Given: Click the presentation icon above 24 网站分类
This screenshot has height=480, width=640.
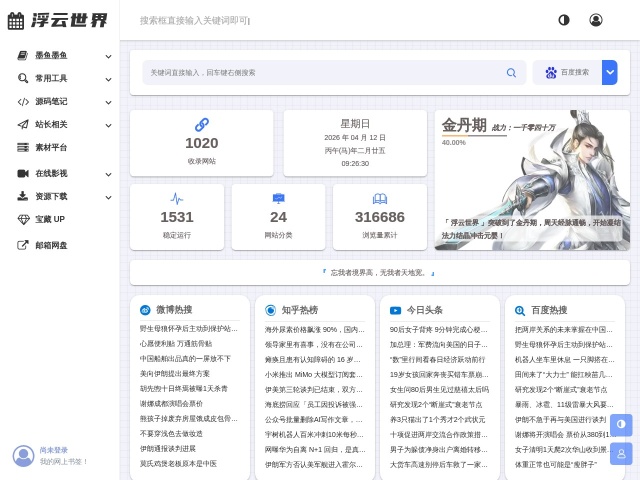Looking at the screenshot, I should click(278, 198).
